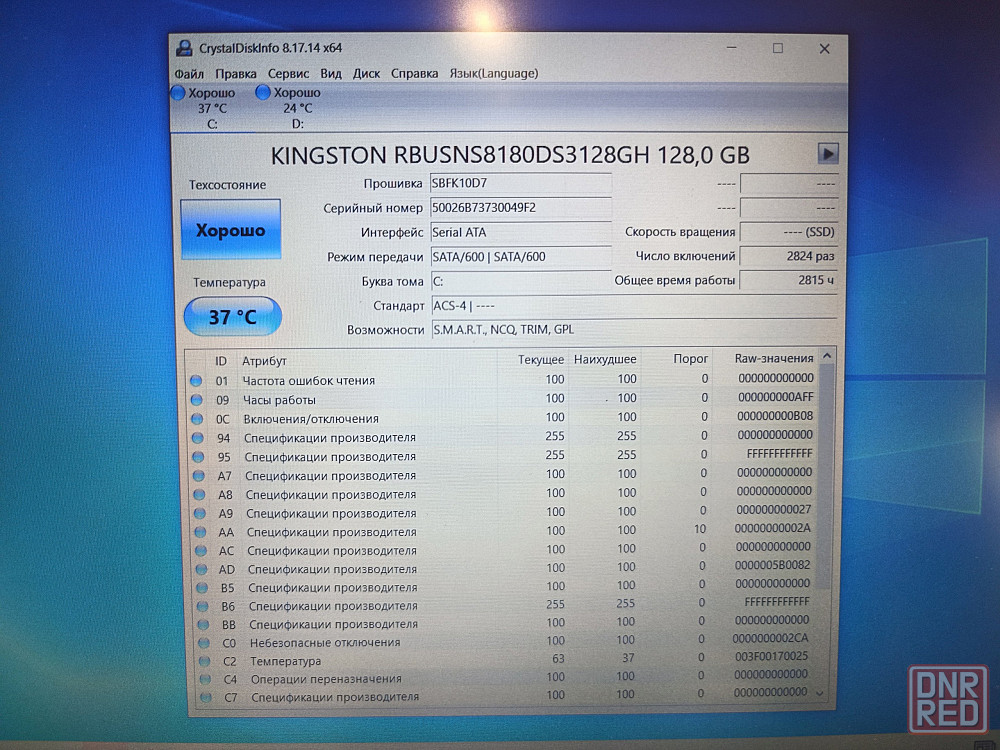Click status icon of row 94

click(198, 438)
